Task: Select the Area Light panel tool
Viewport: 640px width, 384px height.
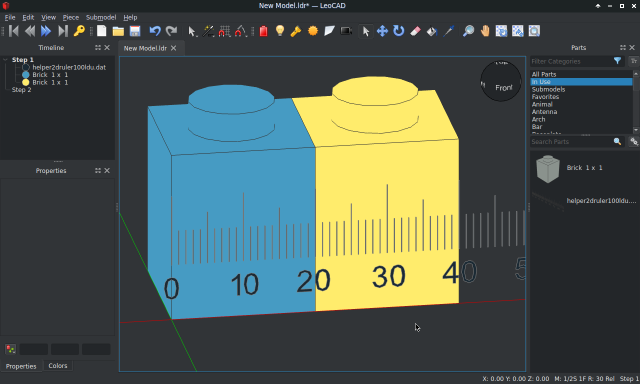Action: 329,31
